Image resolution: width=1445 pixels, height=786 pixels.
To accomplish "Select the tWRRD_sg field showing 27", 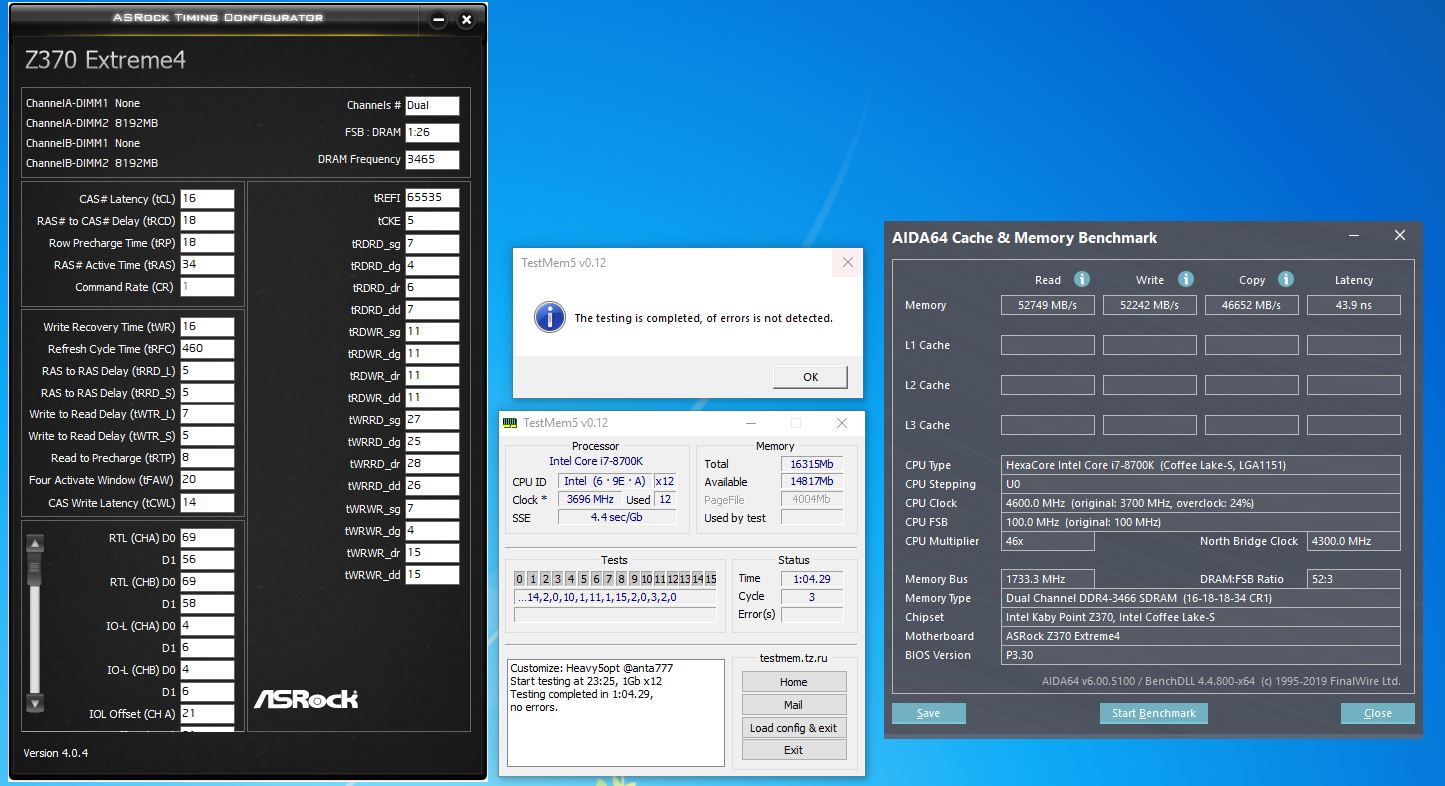I will tap(432, 419).
